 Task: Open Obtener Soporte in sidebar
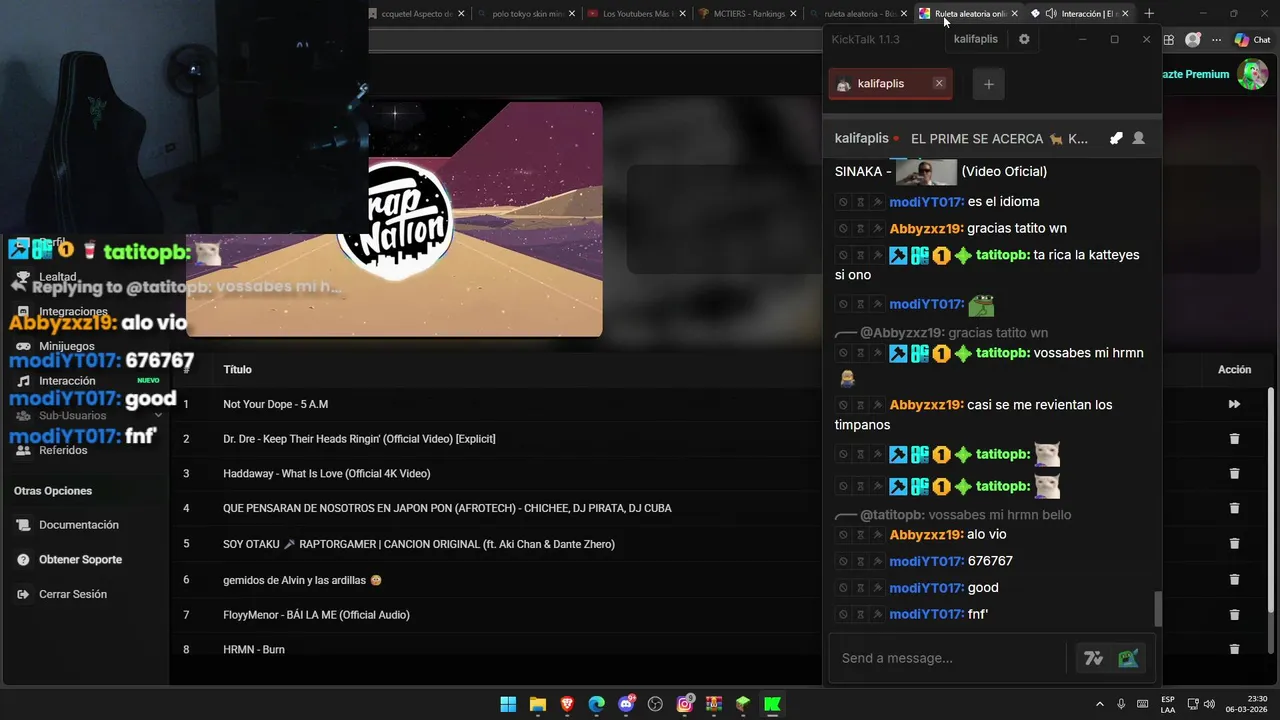(x=80, y=560)
